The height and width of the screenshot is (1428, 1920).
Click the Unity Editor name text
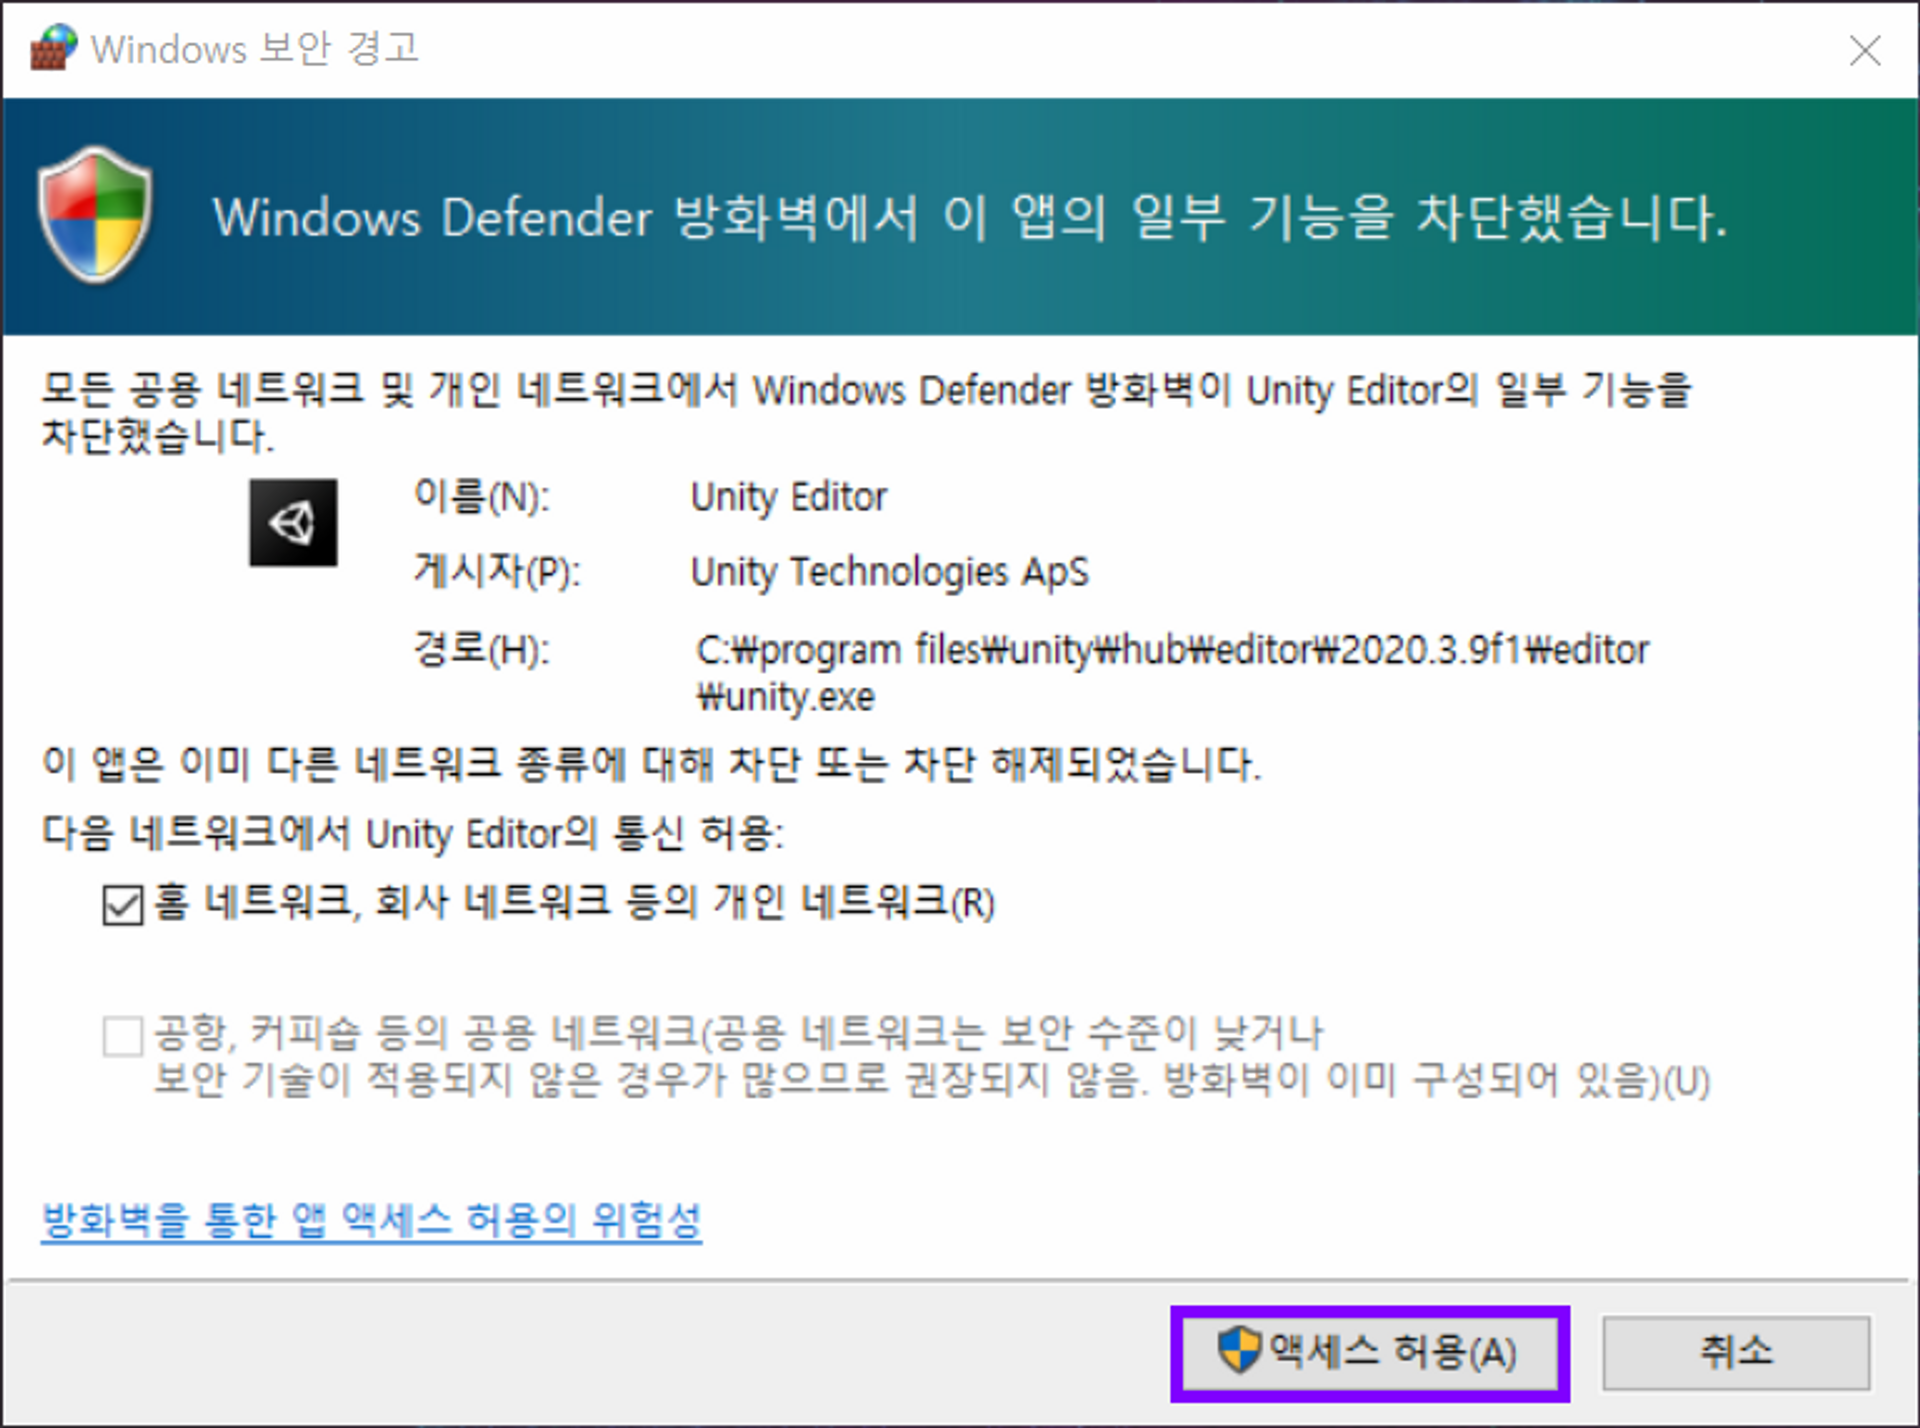(789, 497)
